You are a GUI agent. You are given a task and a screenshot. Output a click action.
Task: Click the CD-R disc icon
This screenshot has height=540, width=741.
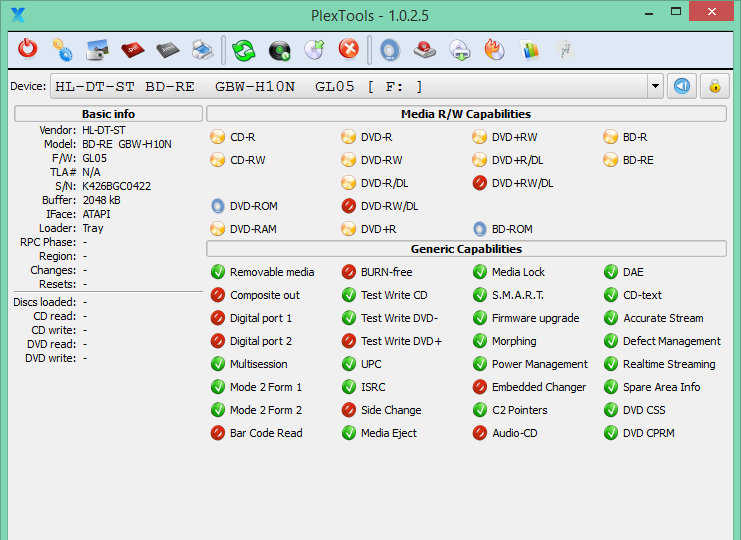(217, 137)
